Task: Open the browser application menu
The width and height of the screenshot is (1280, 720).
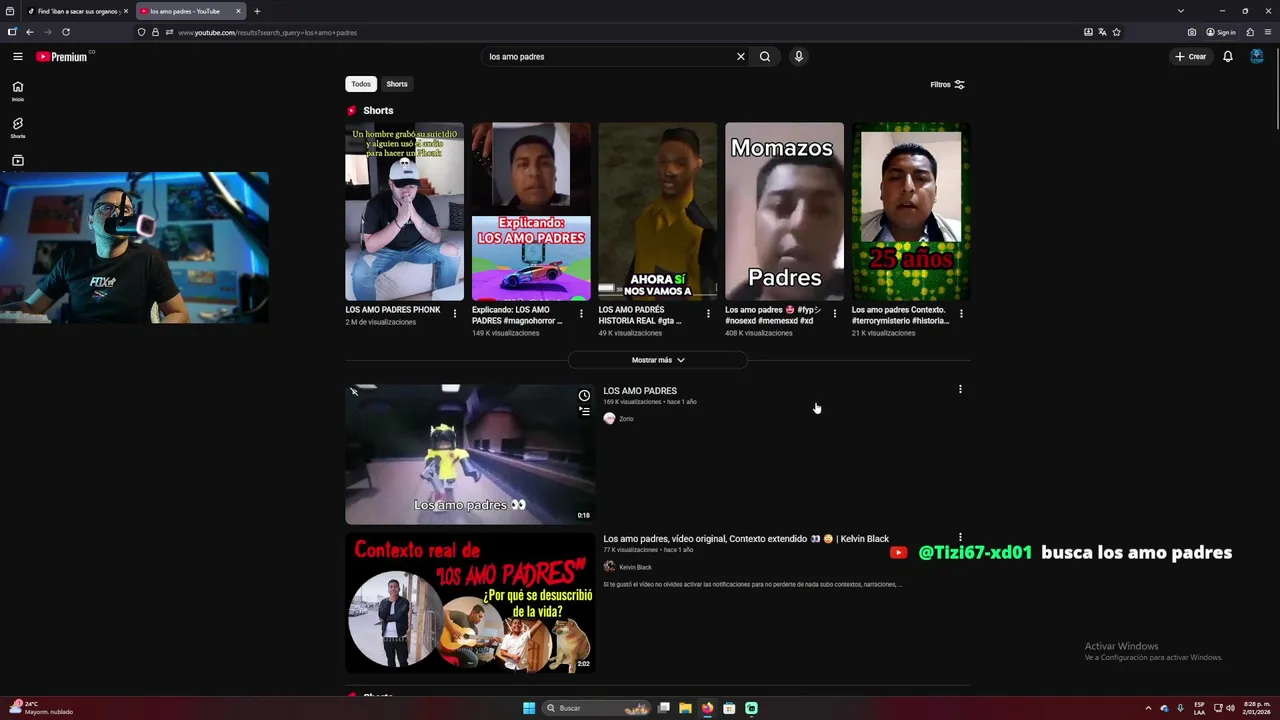Action: (x=1268, y=32)
